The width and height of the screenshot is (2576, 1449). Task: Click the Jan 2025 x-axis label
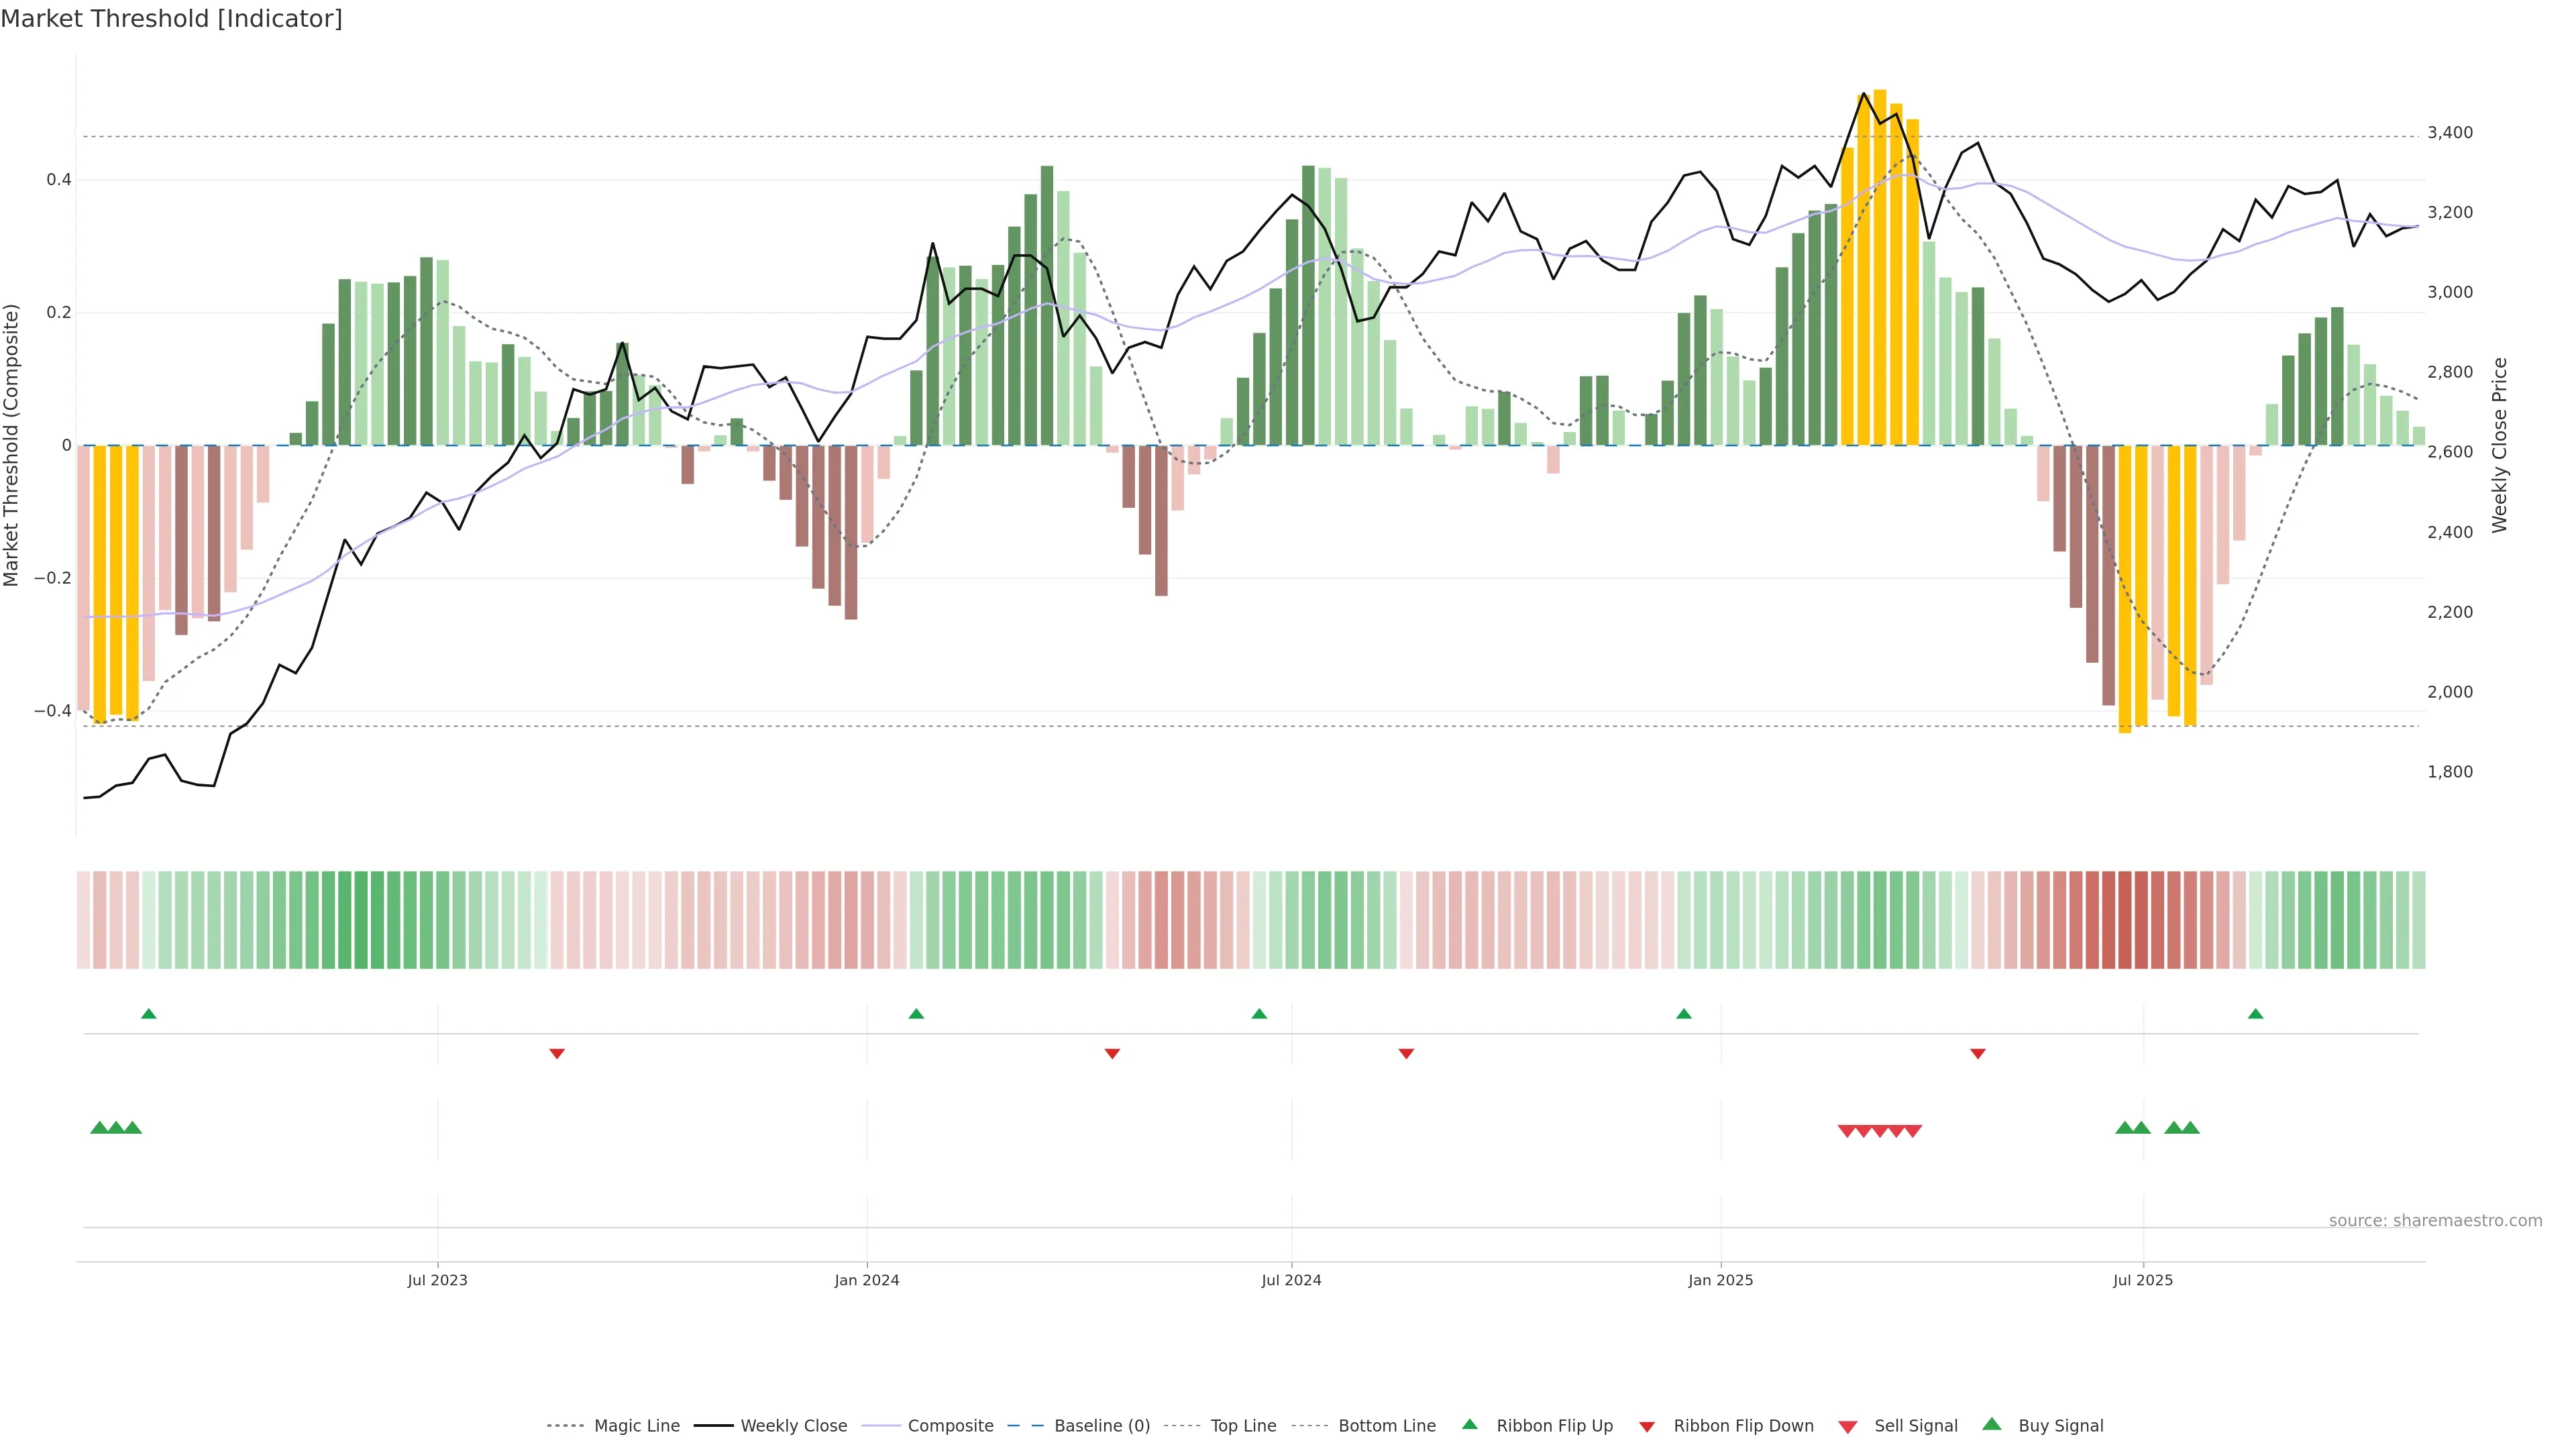point(1720,1280)
